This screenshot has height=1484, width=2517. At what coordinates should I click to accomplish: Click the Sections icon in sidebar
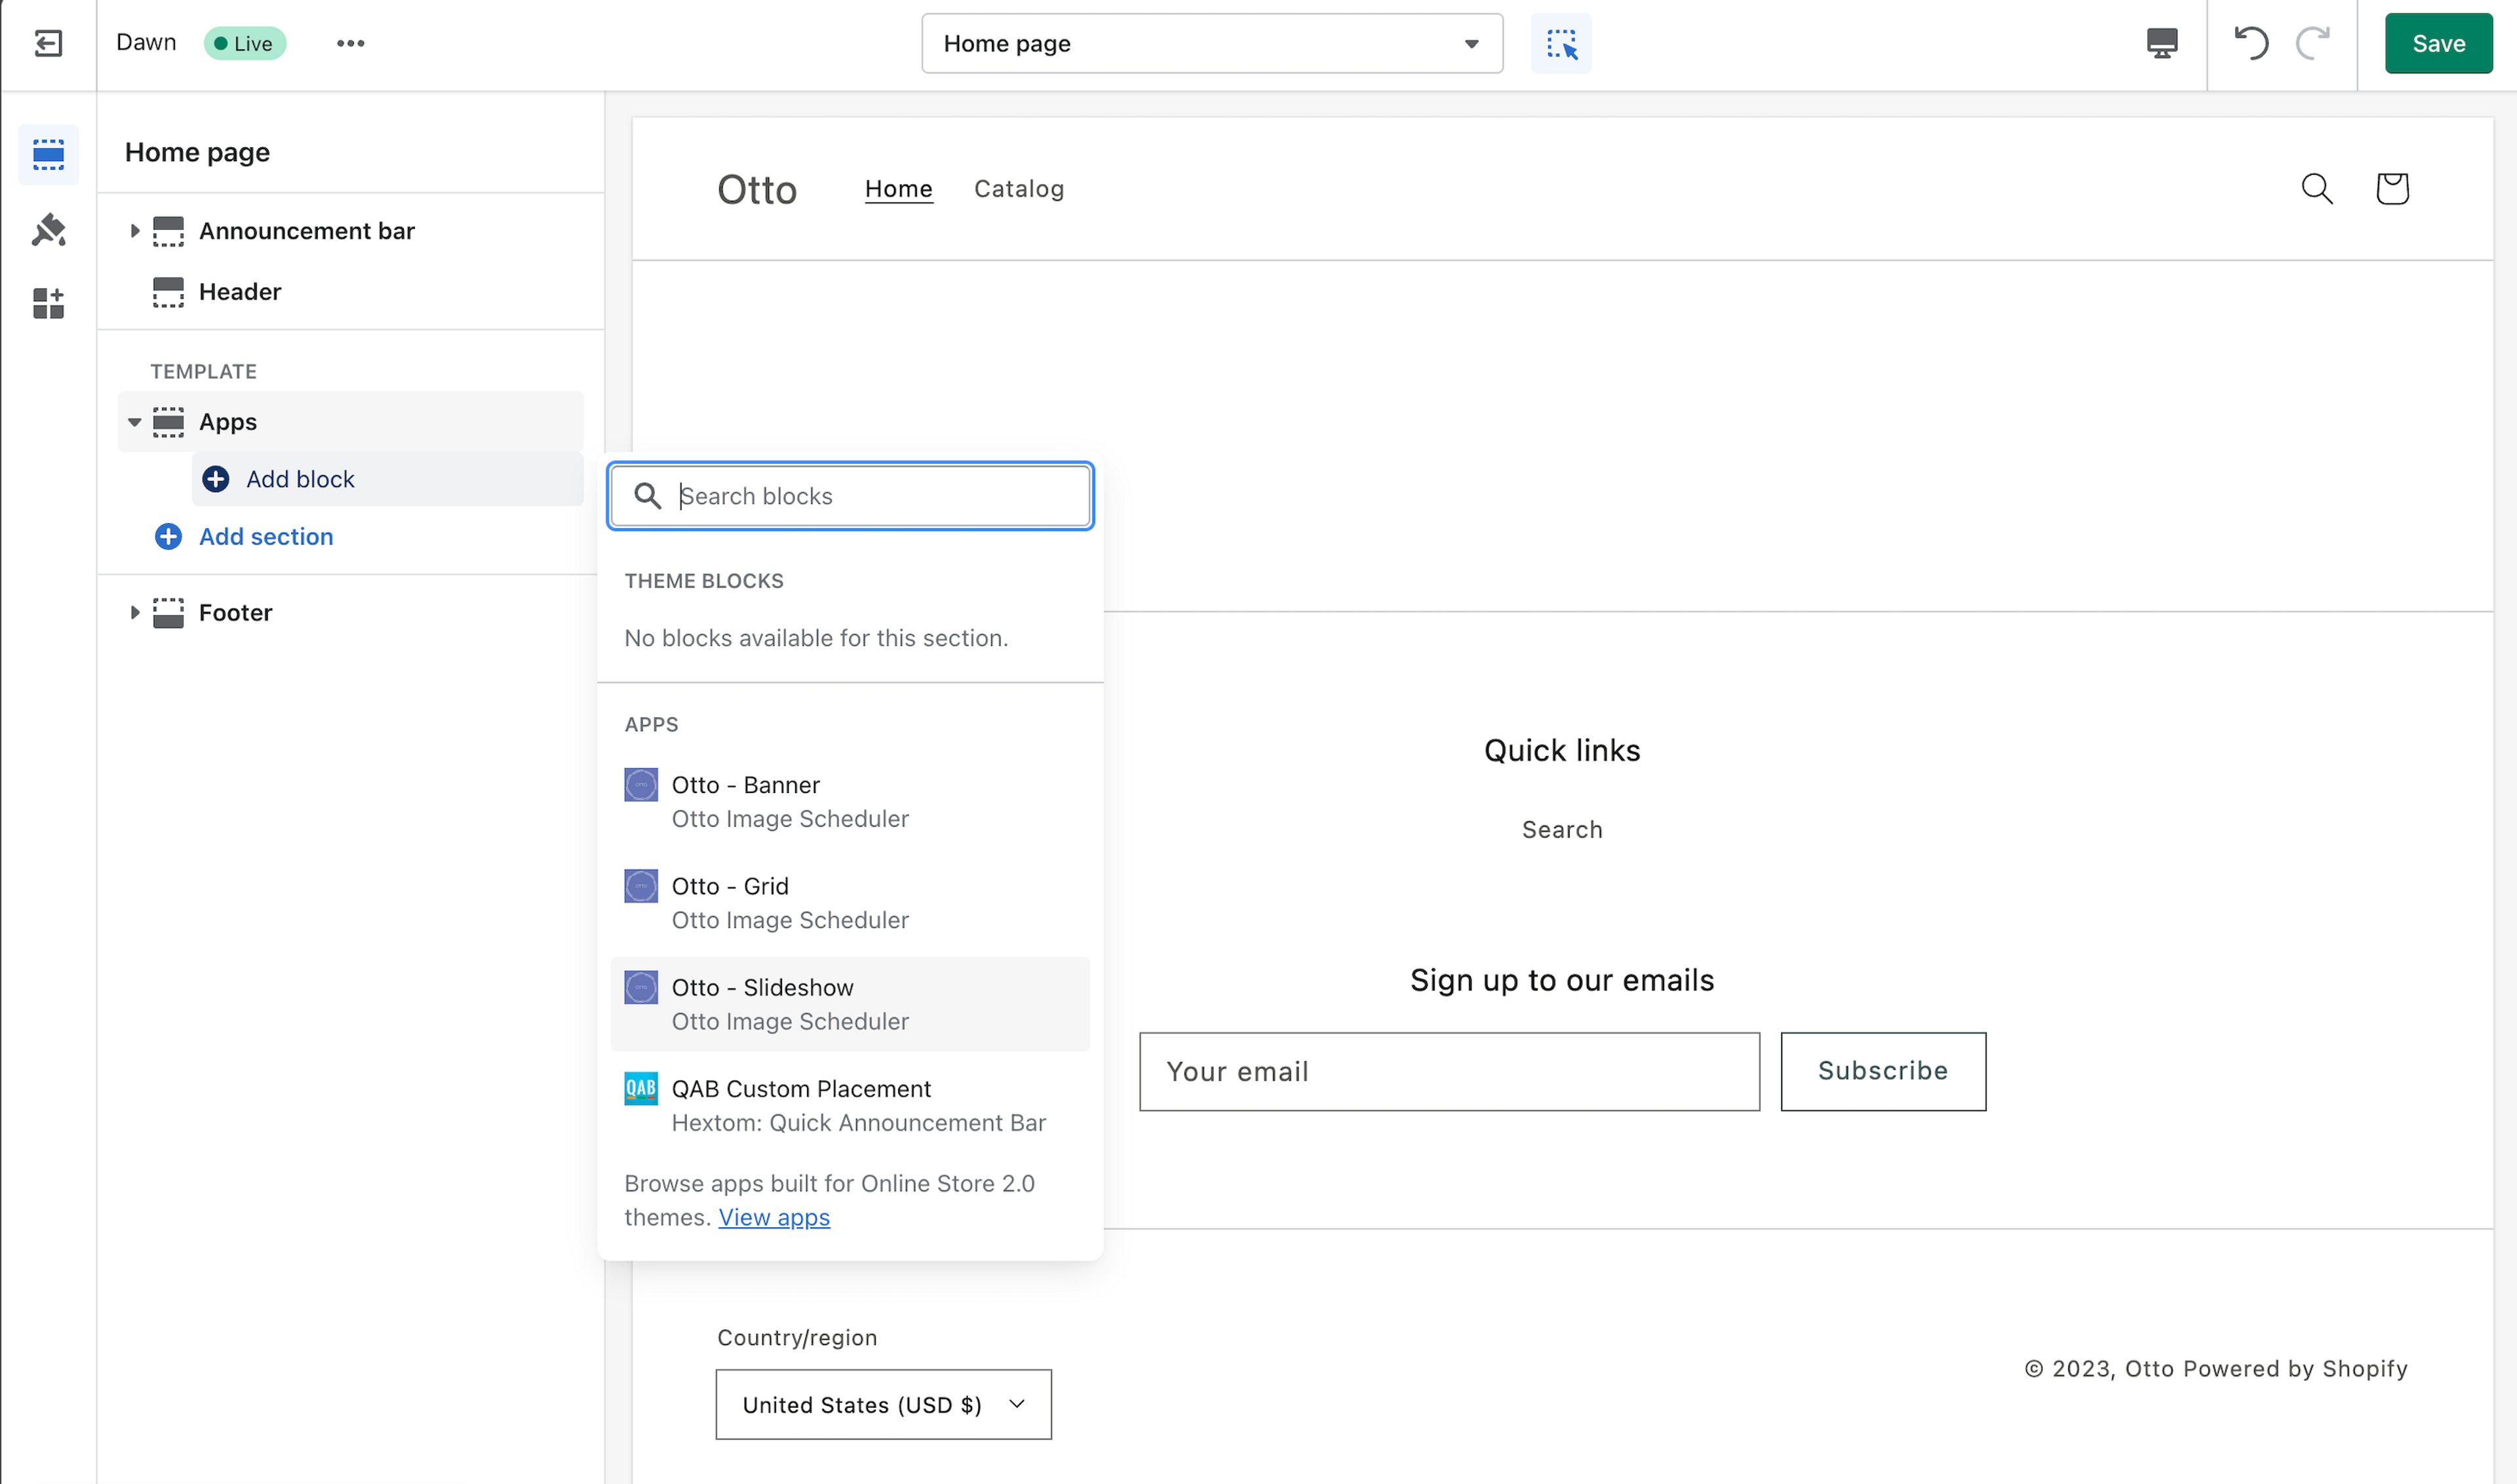48,154
